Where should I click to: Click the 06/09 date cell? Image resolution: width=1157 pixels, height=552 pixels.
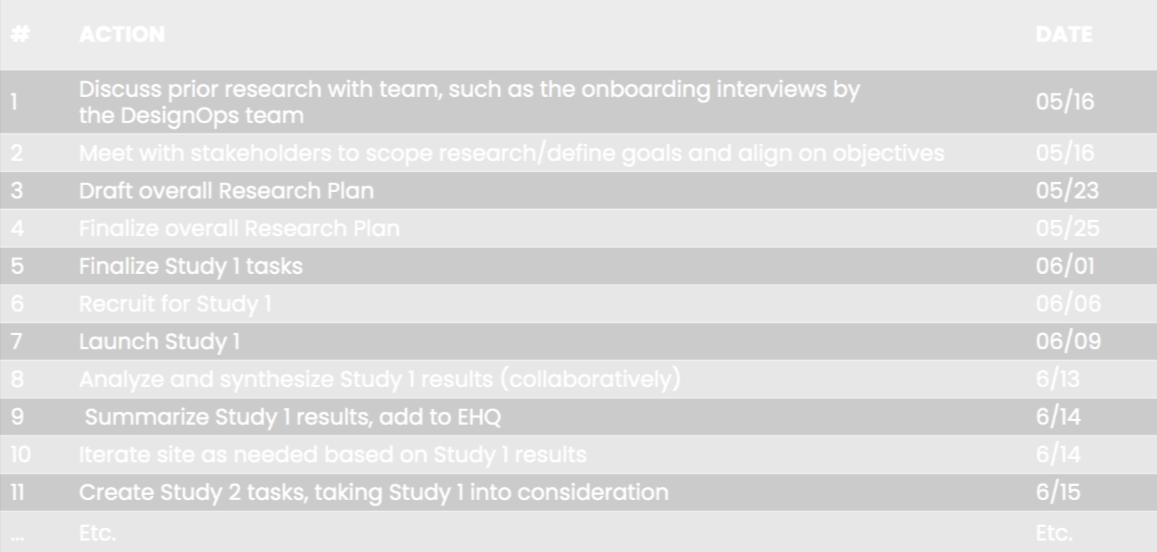(x=1067, y=341)
